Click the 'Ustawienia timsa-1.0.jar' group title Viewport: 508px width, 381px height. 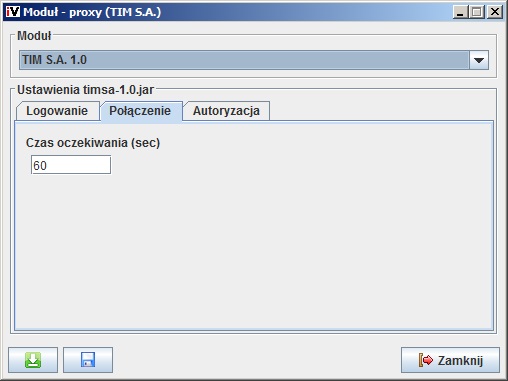pyautogui.click(x=85, y=90)
